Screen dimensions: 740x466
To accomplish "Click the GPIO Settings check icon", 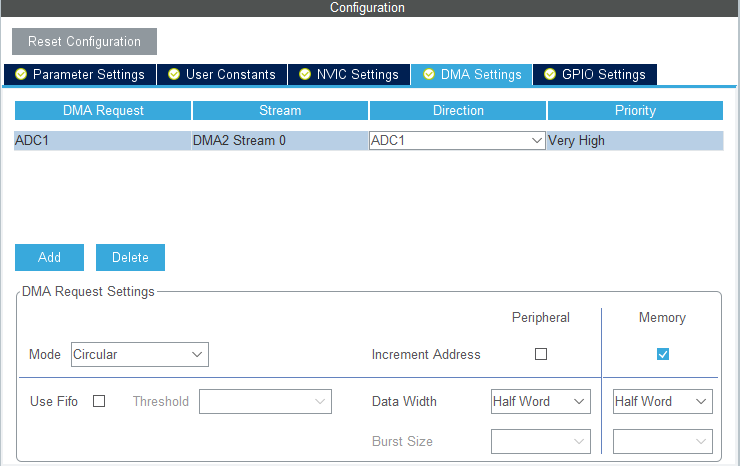I will (550, 74).
